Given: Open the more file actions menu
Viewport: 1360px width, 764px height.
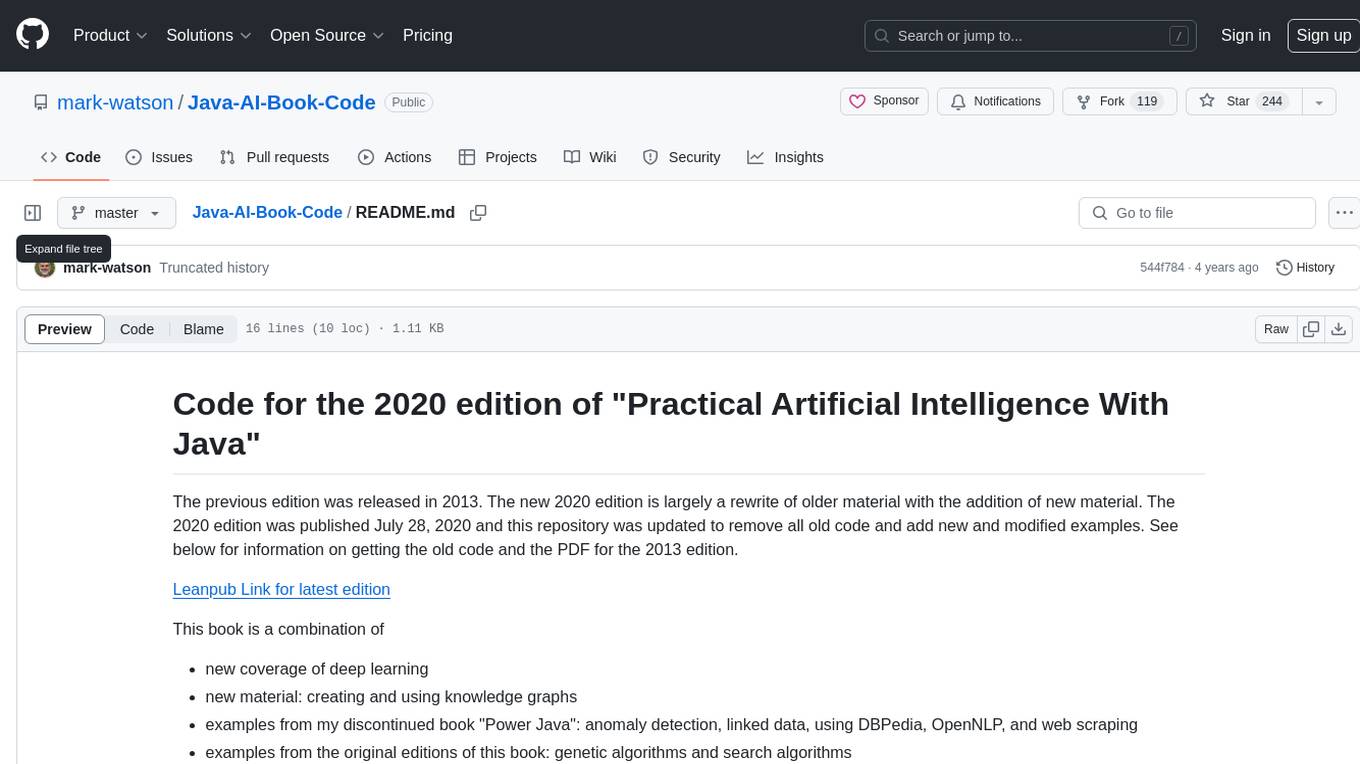Looking at the screenshot, I should pos(1344,213).
